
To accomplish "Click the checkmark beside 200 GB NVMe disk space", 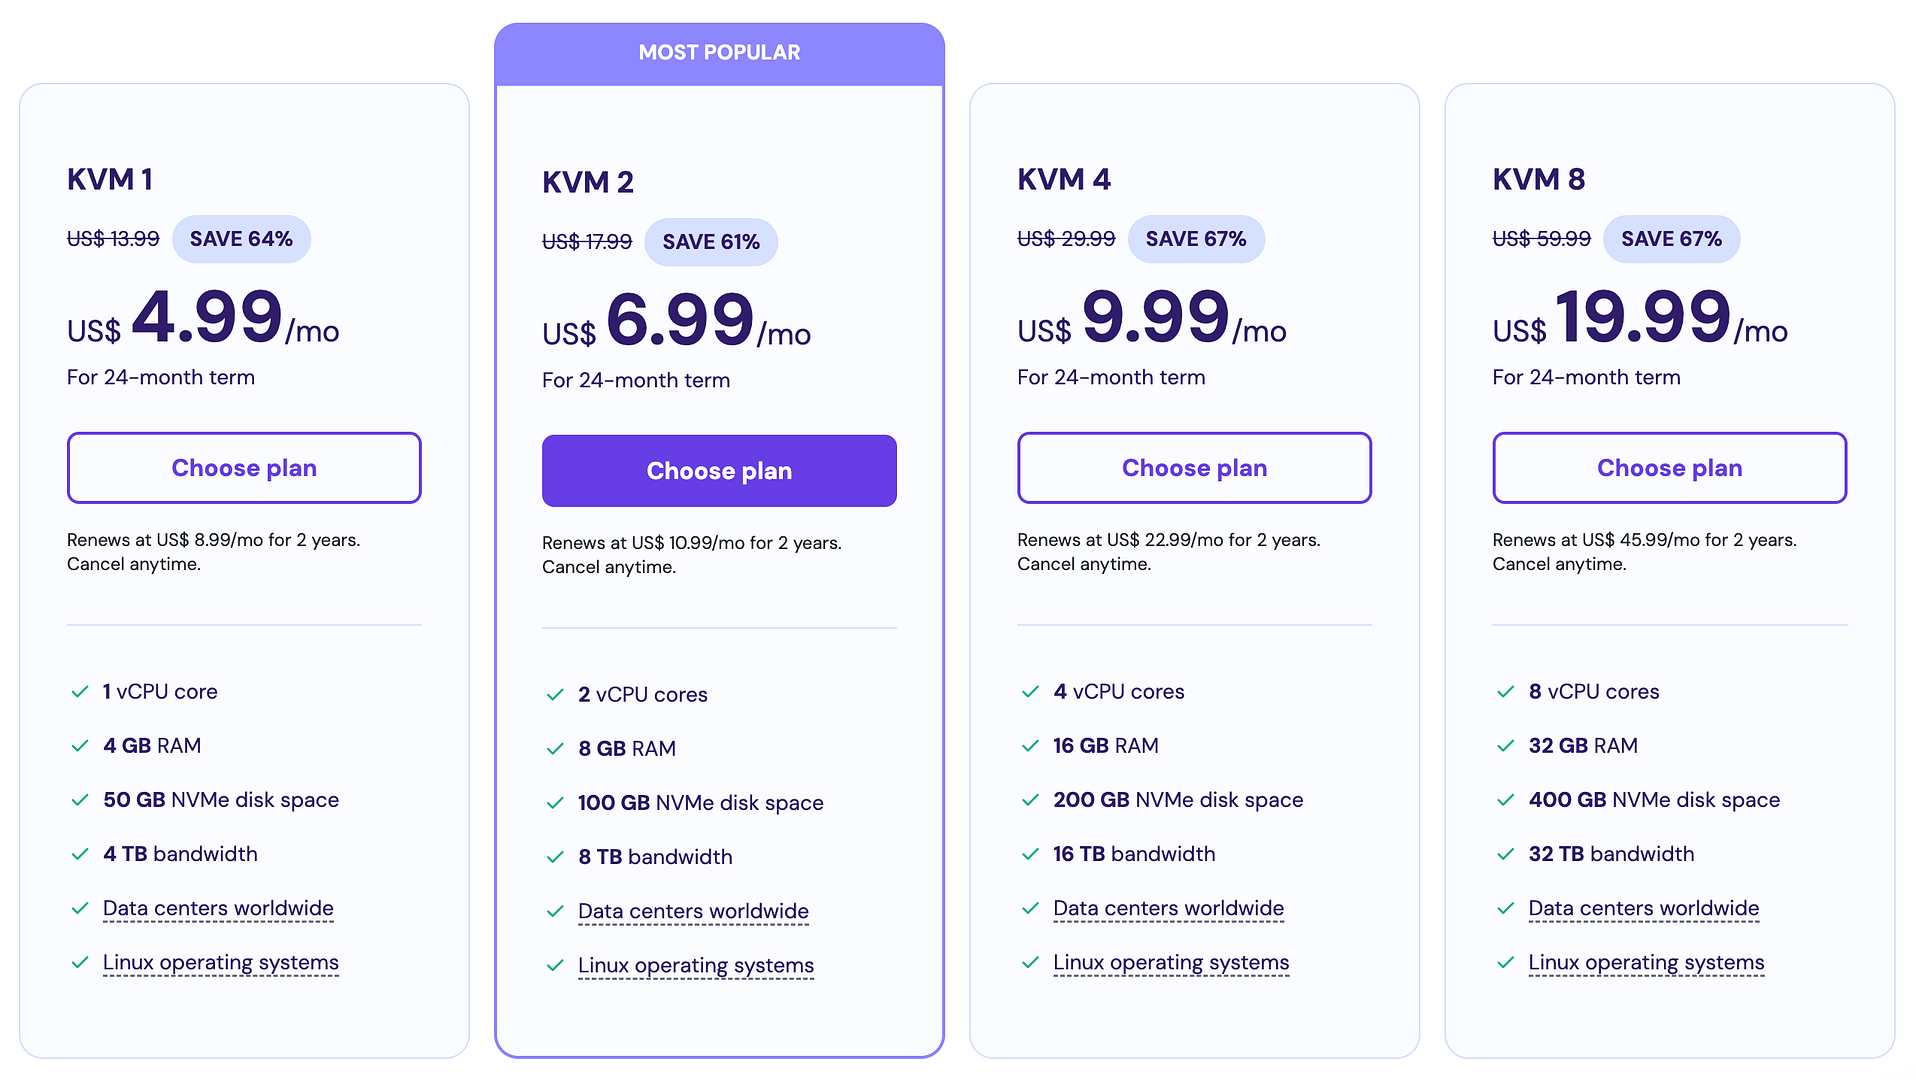I will click(1029, 800).
